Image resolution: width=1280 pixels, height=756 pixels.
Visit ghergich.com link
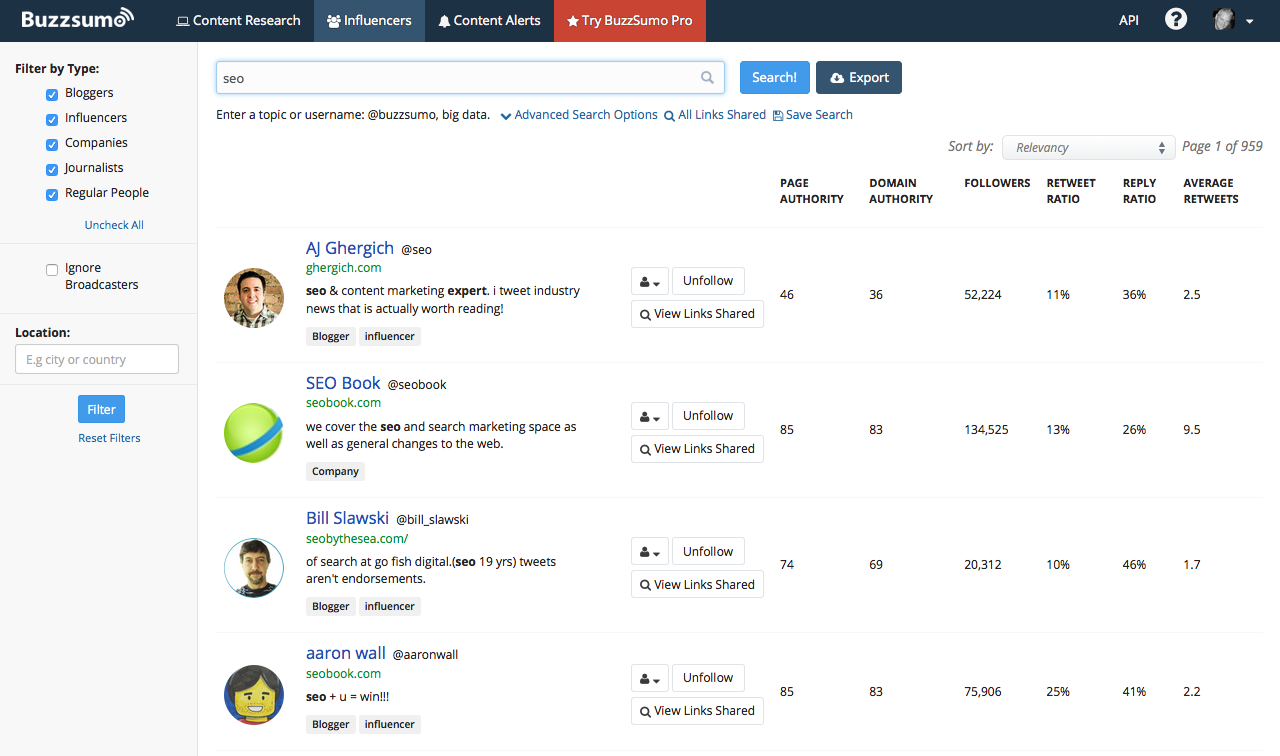click(x=343, y=268)
